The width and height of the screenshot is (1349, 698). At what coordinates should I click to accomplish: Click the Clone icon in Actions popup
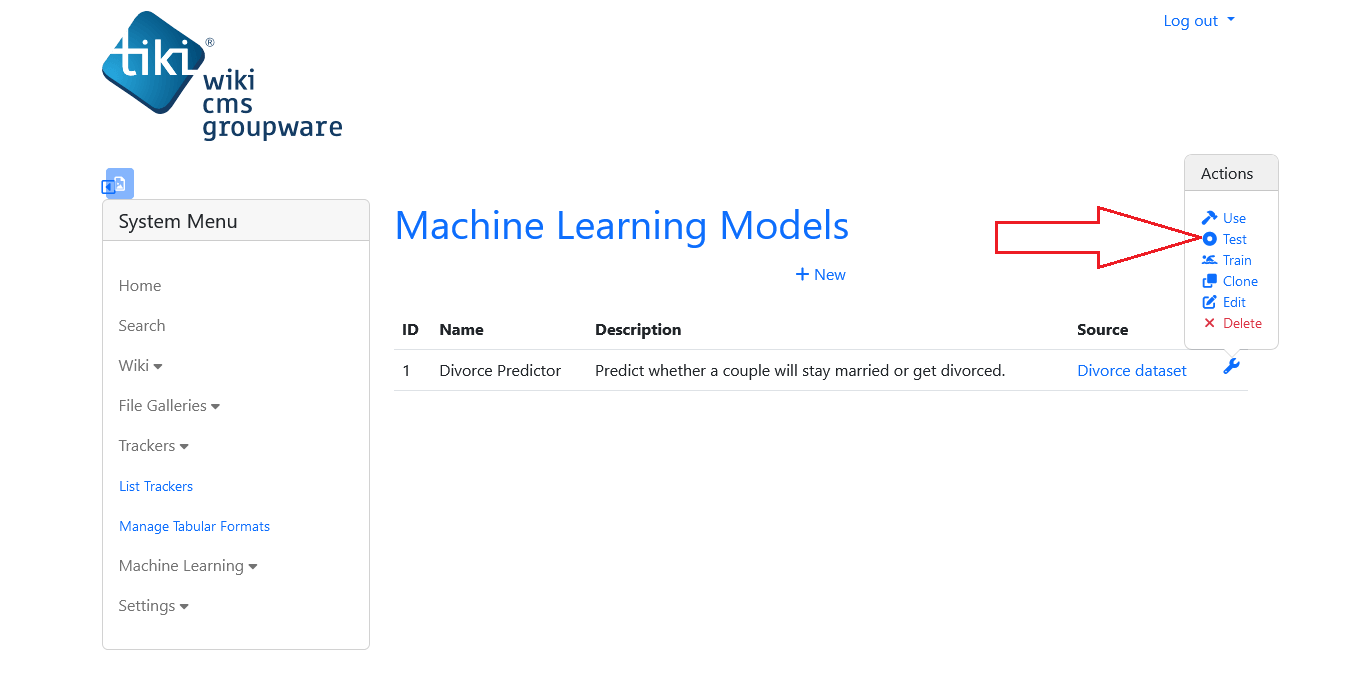pyautogui.click(x=1209, y=281)
